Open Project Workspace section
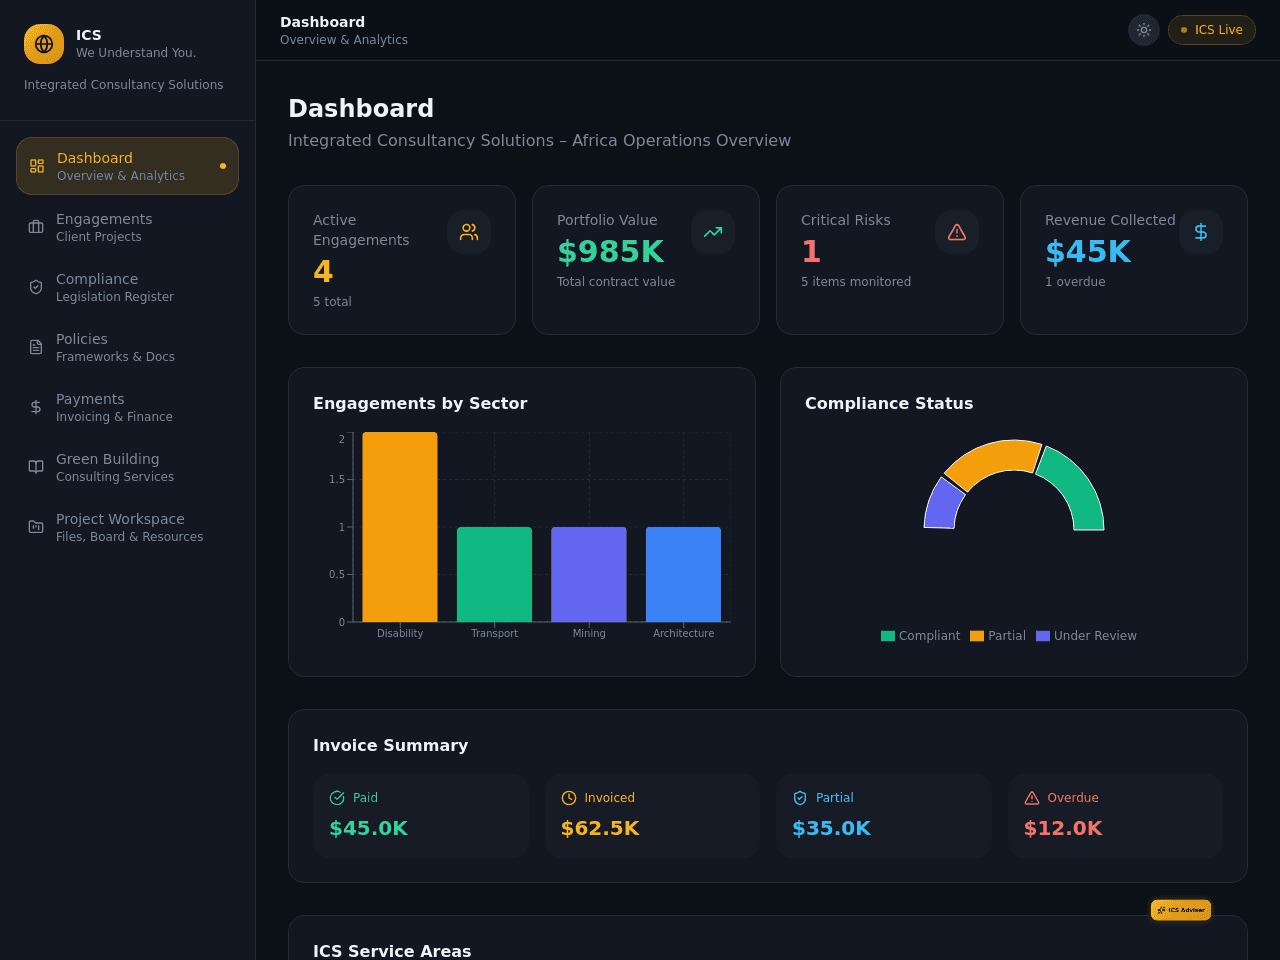The height and width of the screenshot is (960, 1280). pos(127,527)
